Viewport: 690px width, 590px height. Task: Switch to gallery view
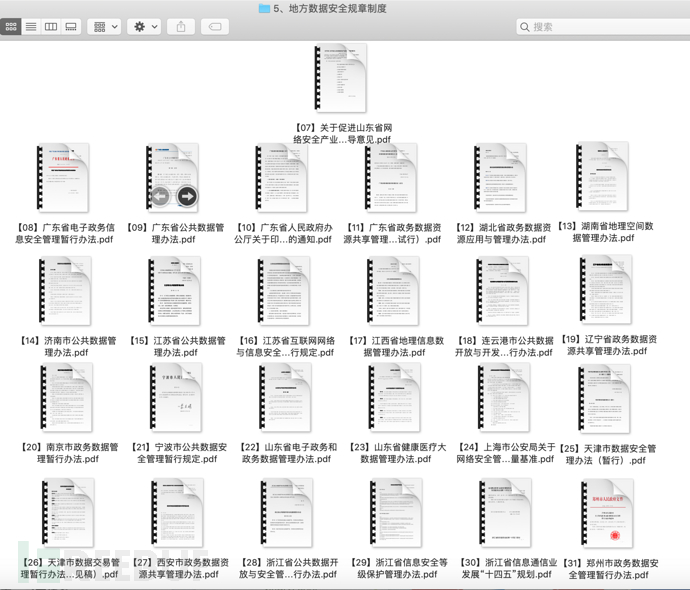(71, 27)
